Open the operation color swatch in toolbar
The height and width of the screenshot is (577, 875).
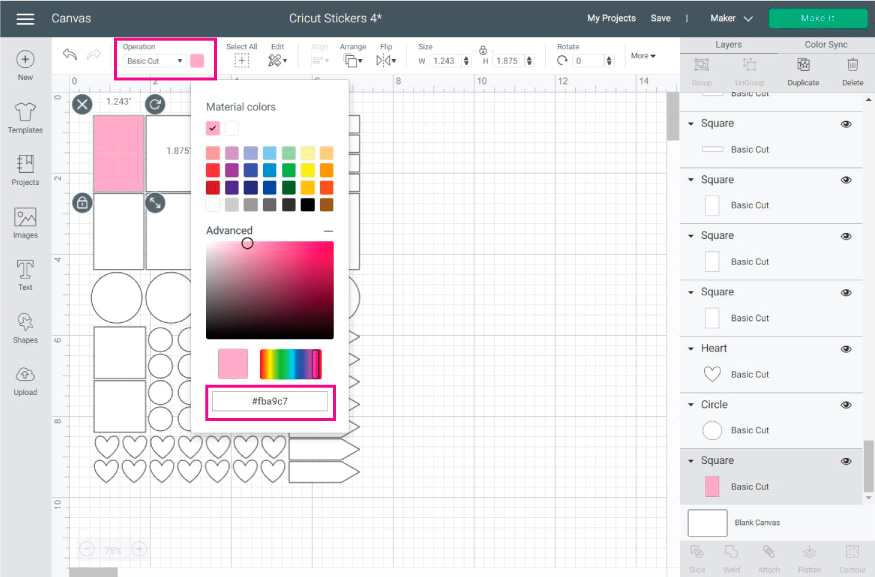197,61
